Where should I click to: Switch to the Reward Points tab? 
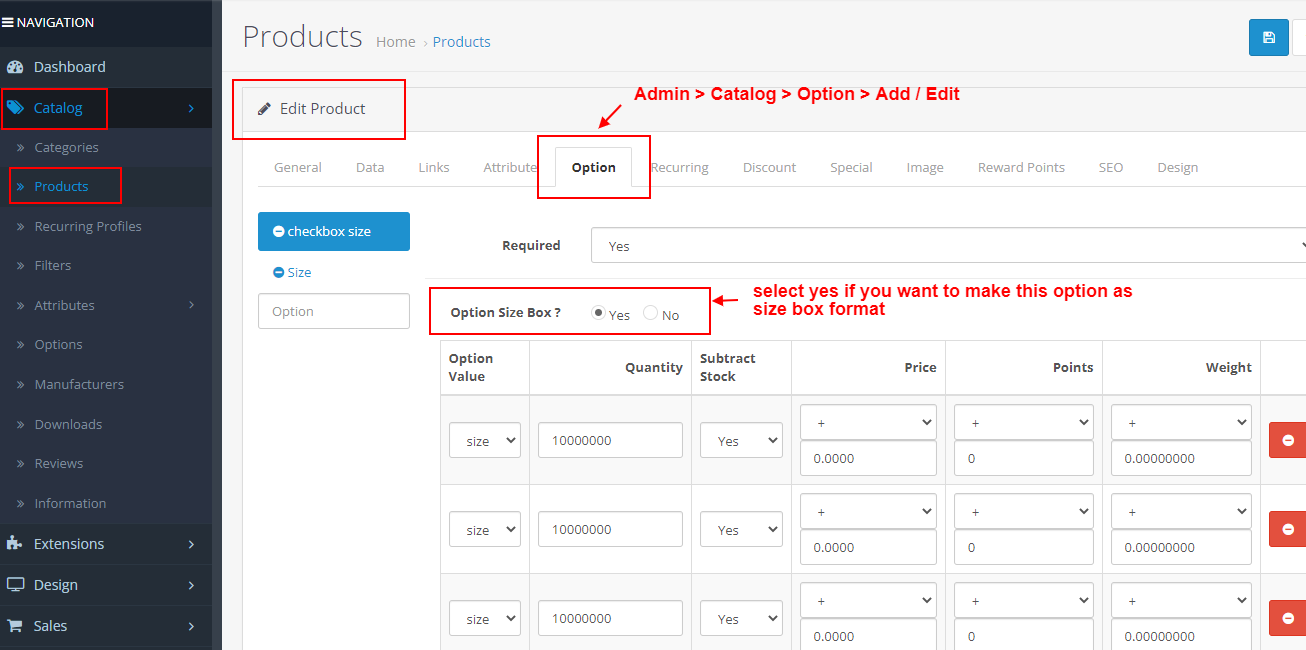[x=1021, y=167]
